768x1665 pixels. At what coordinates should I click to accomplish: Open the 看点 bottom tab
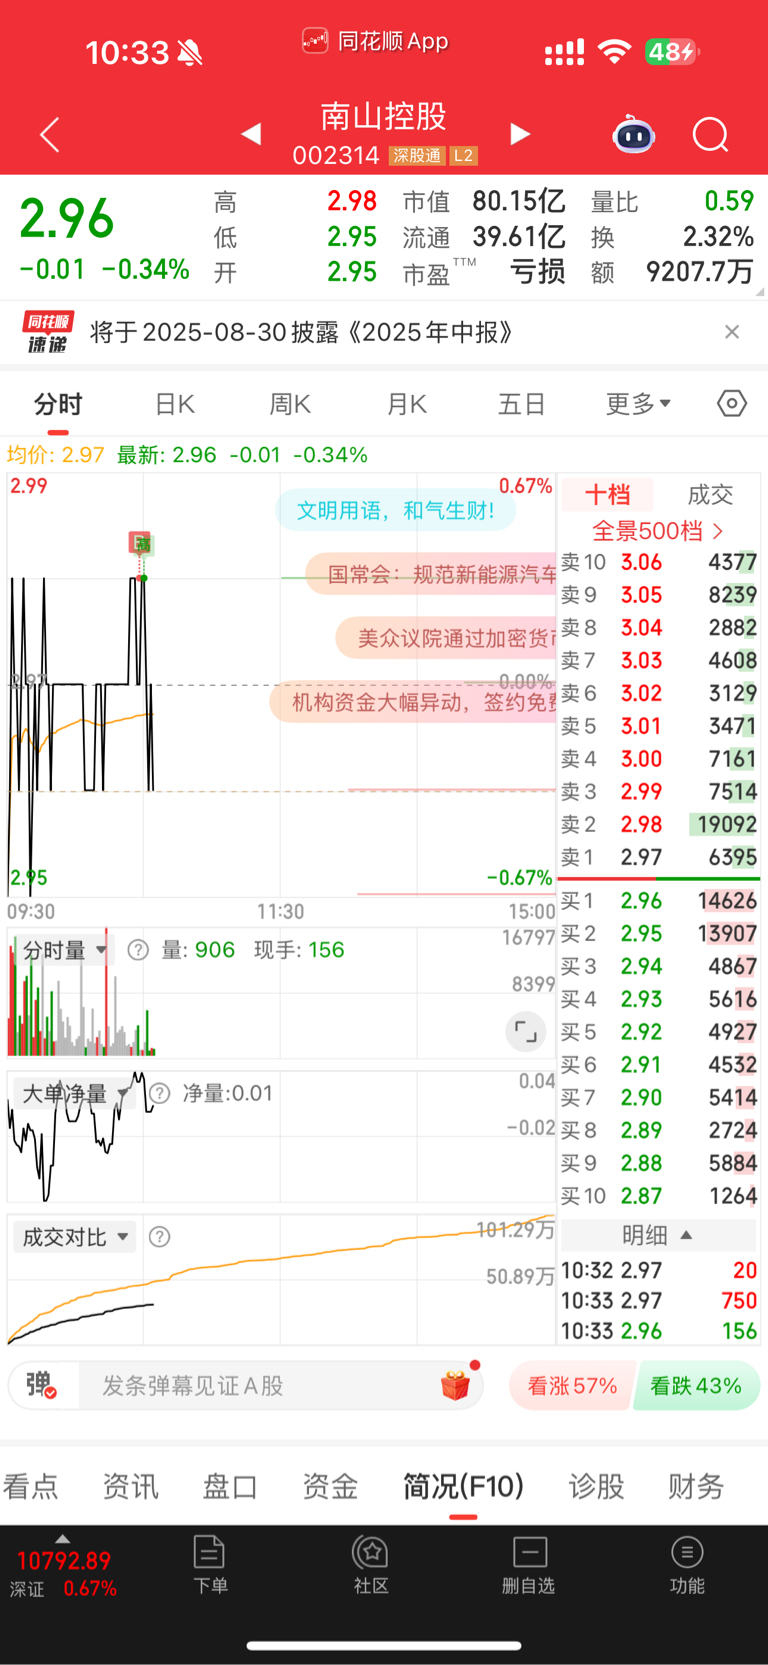30,1486
